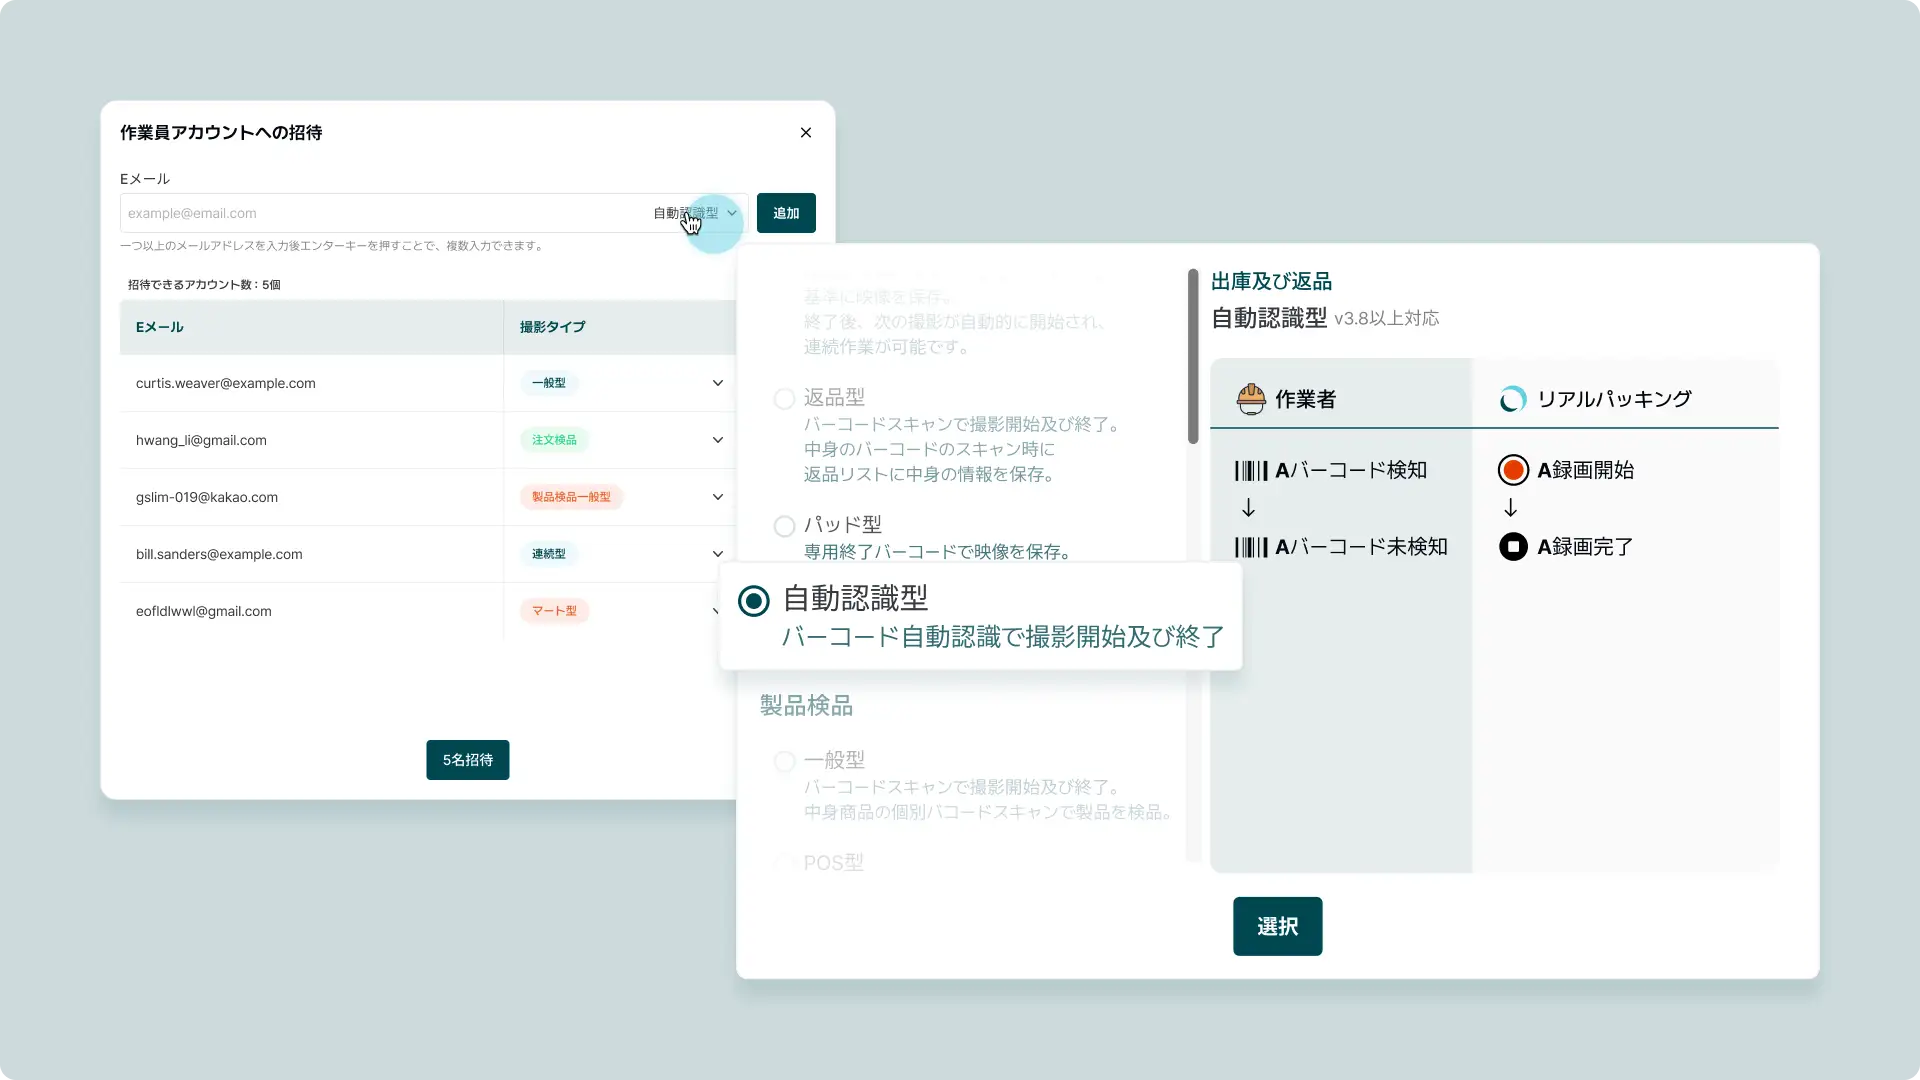The height and width of the screenshot is (1080, 1920).
Task: Expand capture type for gslim-019@kakao.com
Action: coord(717,497)
